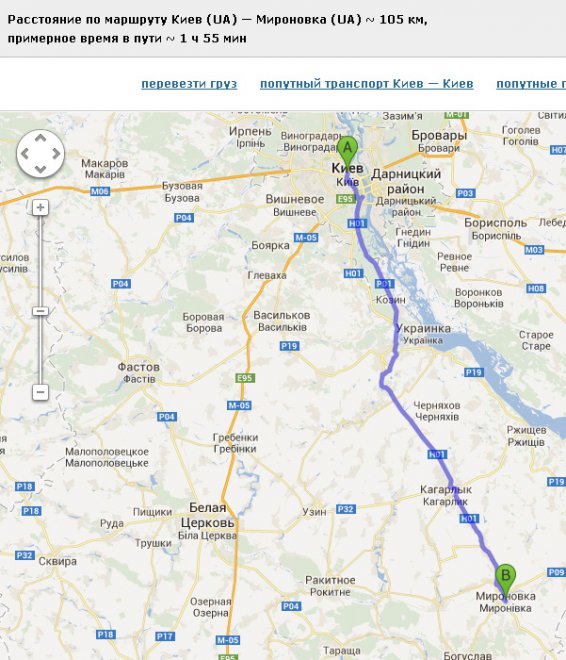Pan the map up with arrow control
Image resolution: width=566 pixels, height=660 pixels.
(40, 138)
